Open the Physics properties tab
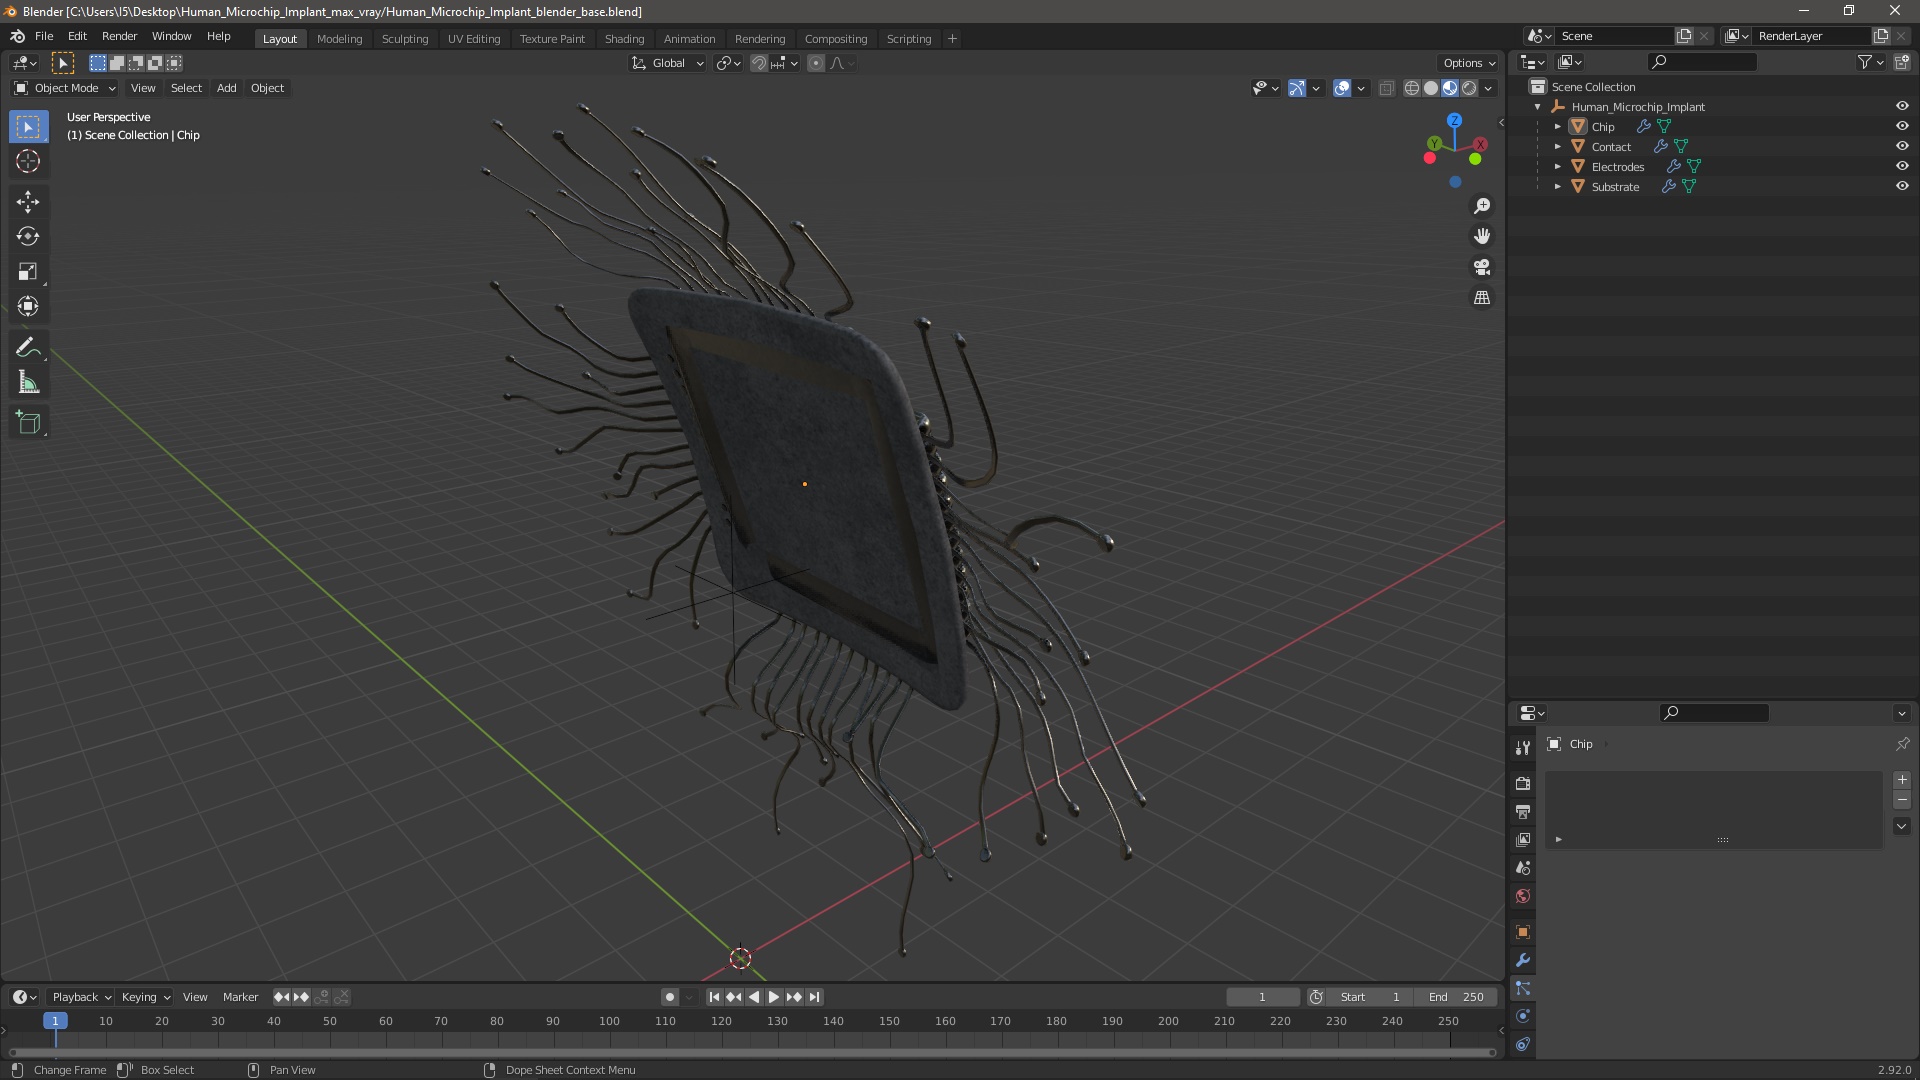 point(1523,1016)
